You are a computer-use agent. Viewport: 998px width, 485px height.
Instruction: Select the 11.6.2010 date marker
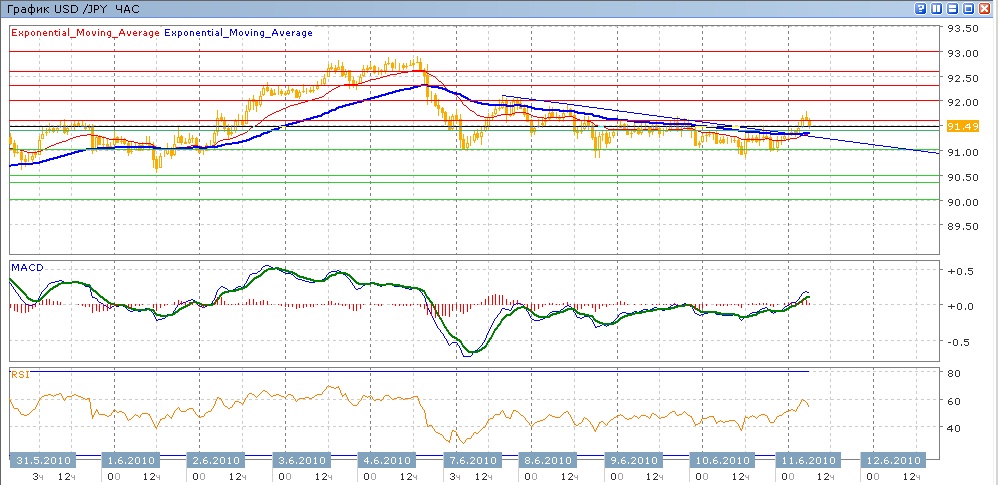pyautogui.click(x=806, y=460)
